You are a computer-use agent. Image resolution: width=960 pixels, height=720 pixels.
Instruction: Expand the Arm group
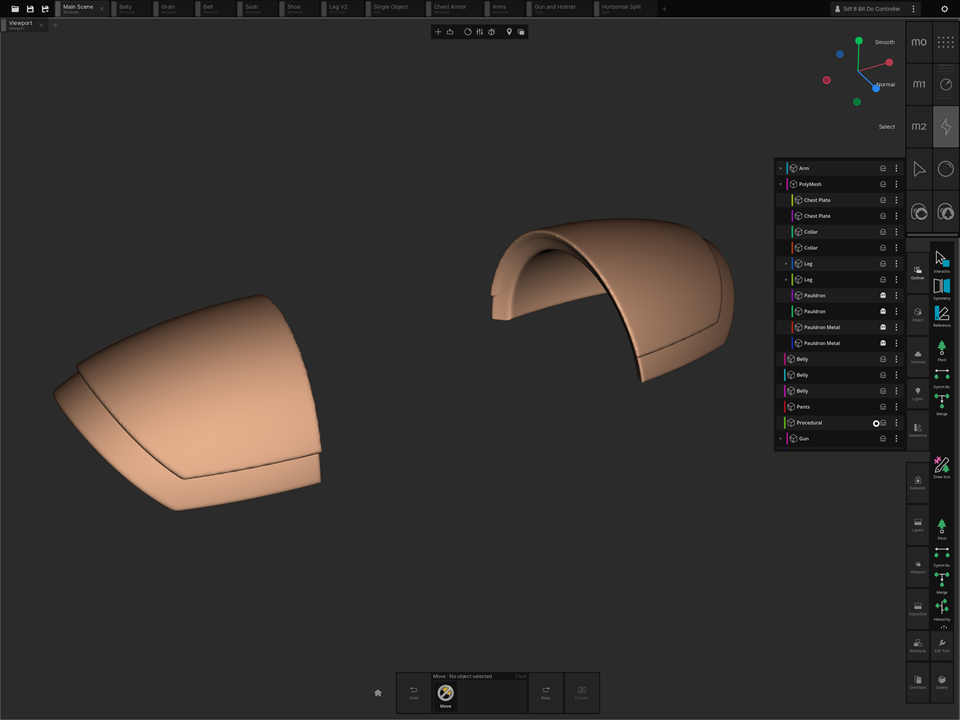pos(780,168)
